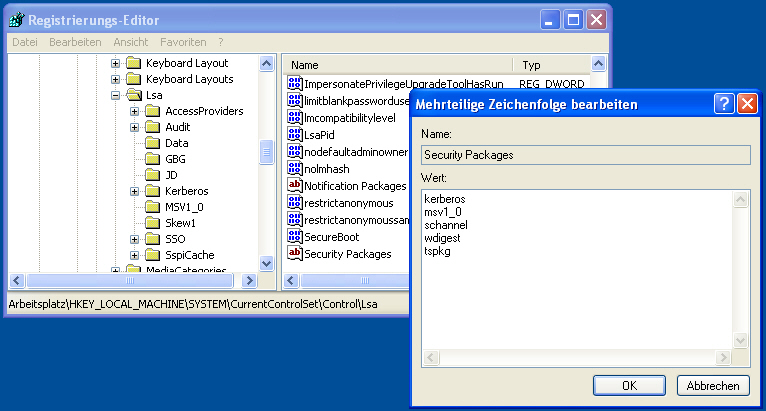Confirm the dialog with OK
This screenshot has height=411, width=766.
629,386
